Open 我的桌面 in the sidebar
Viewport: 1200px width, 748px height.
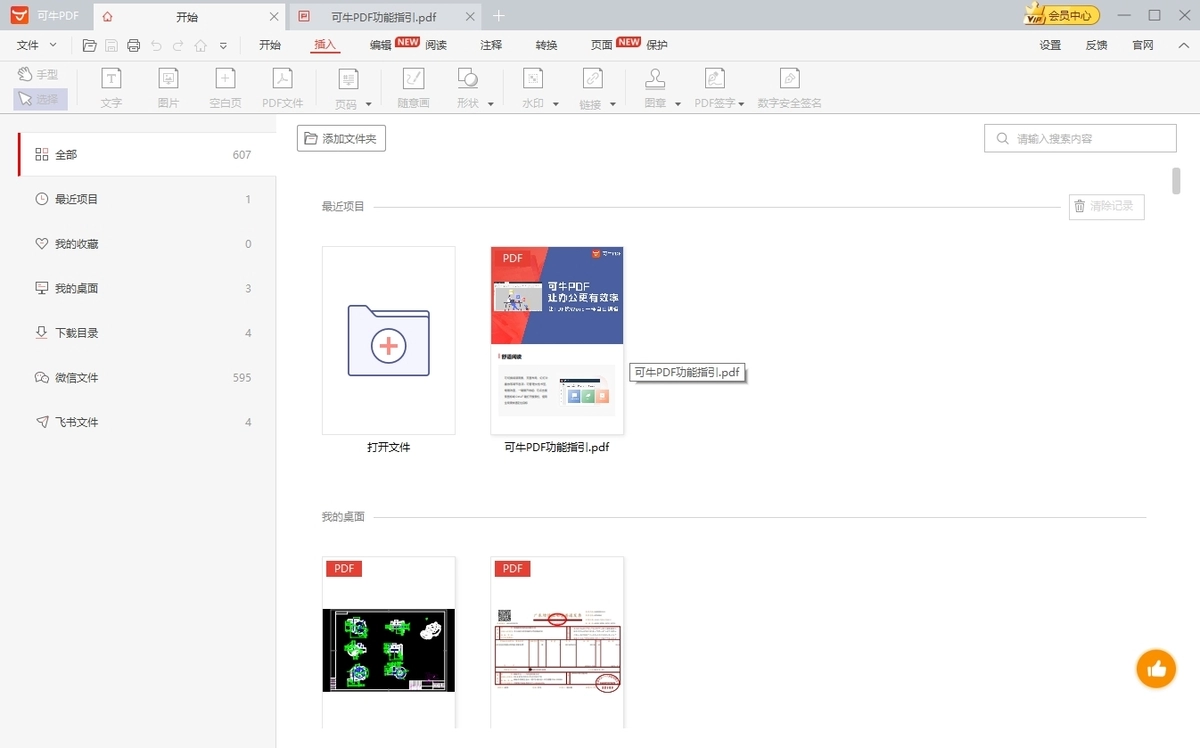pyautogui.click(x=146, y=288)
